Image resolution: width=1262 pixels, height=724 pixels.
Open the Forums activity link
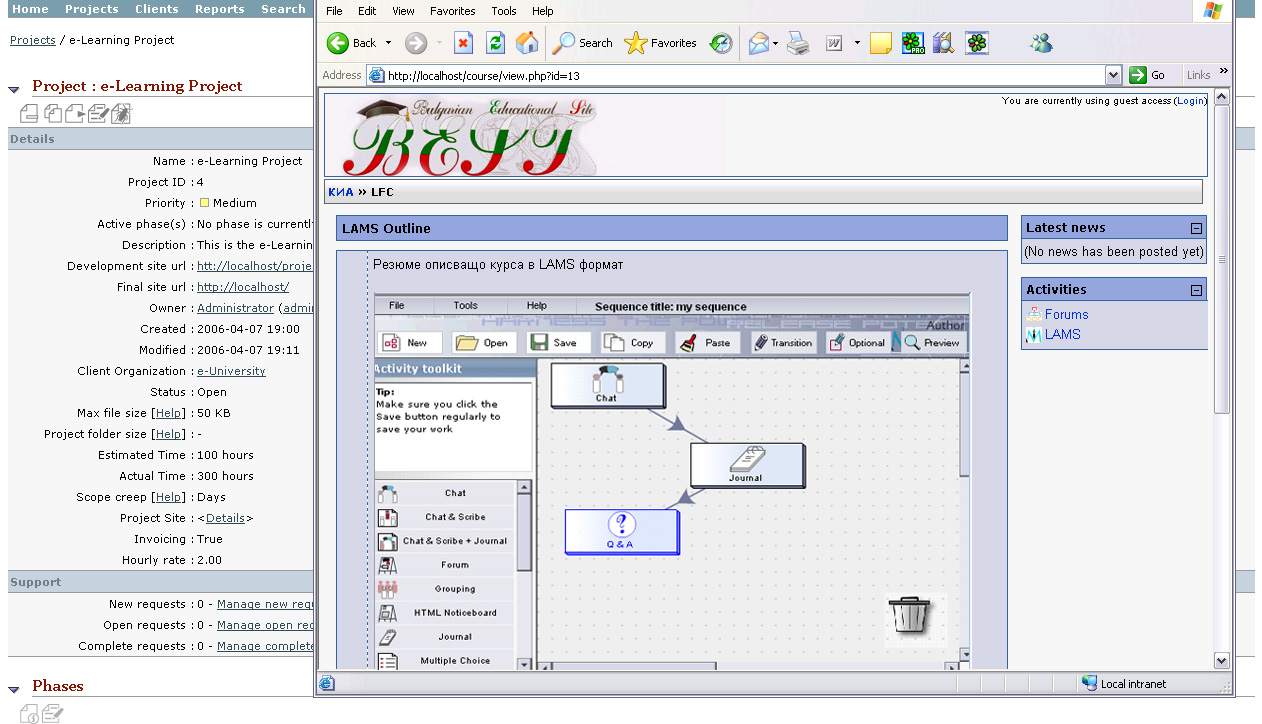click(x=1066, y=314)
